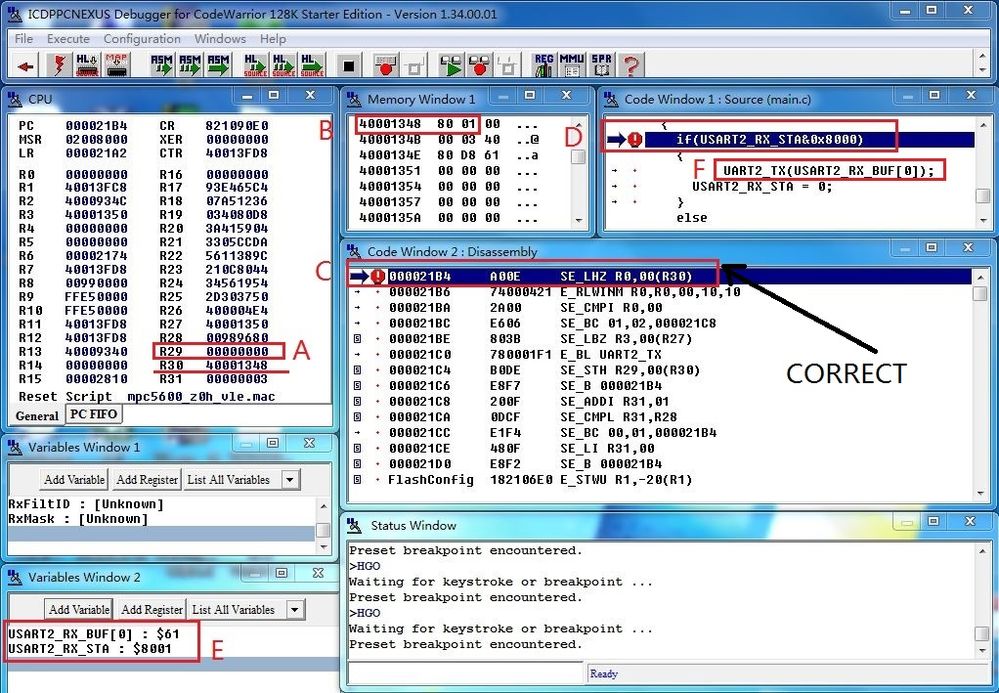The height and width of the screenshot is (693, 999).
Task: Select USART2_RX_BUF[0] variable row
Action: tap(94, 634)
